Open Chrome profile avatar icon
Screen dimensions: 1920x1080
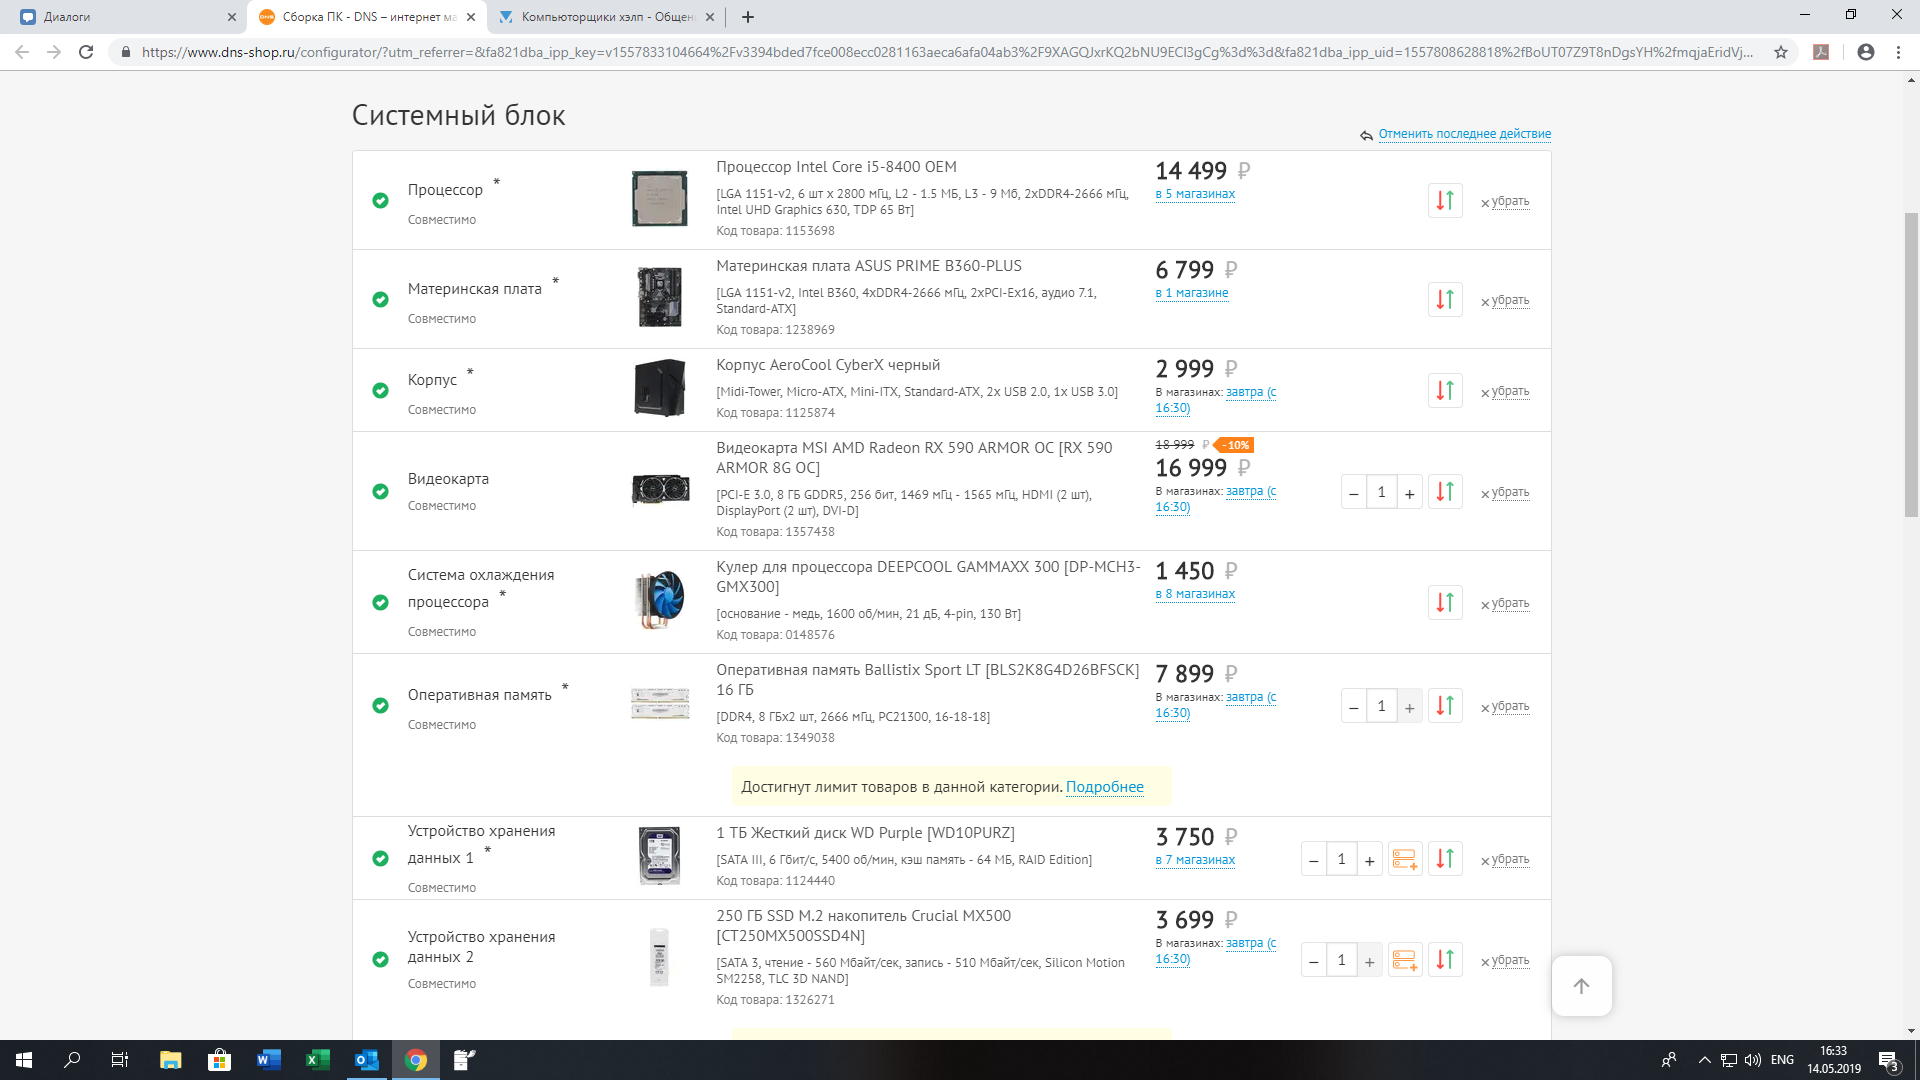[1866, 52]
